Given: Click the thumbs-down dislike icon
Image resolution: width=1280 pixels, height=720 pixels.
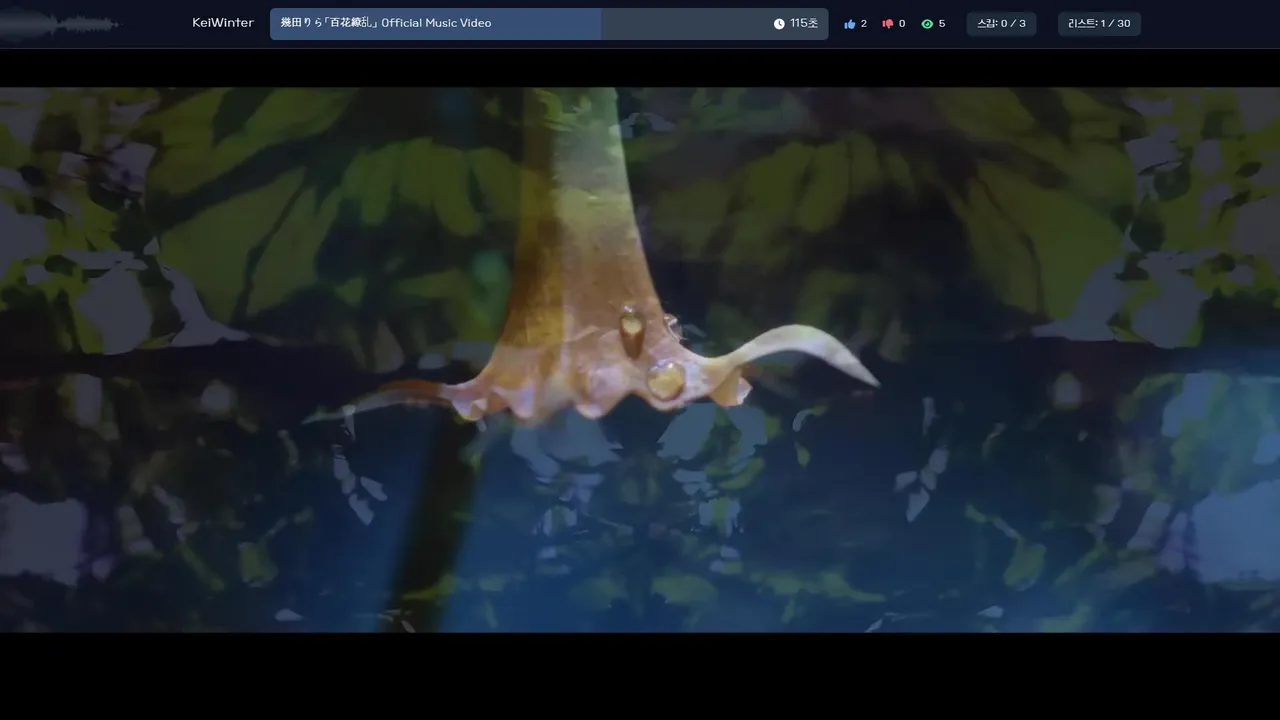Looking at the screenshot, I should pyautogui.click(x=887, y=24).
